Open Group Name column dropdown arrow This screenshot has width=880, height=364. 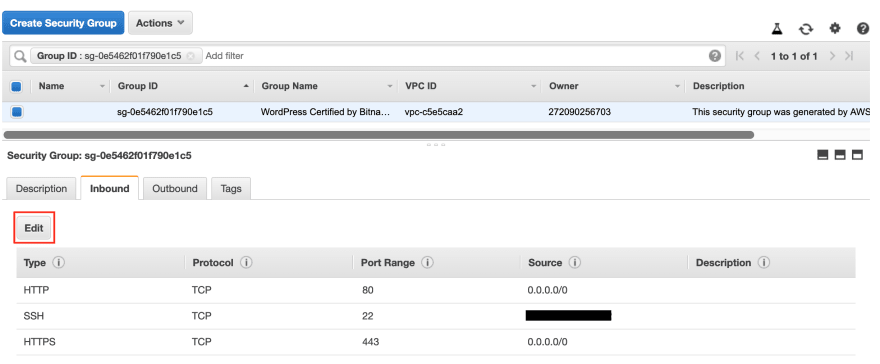(389, 86)
